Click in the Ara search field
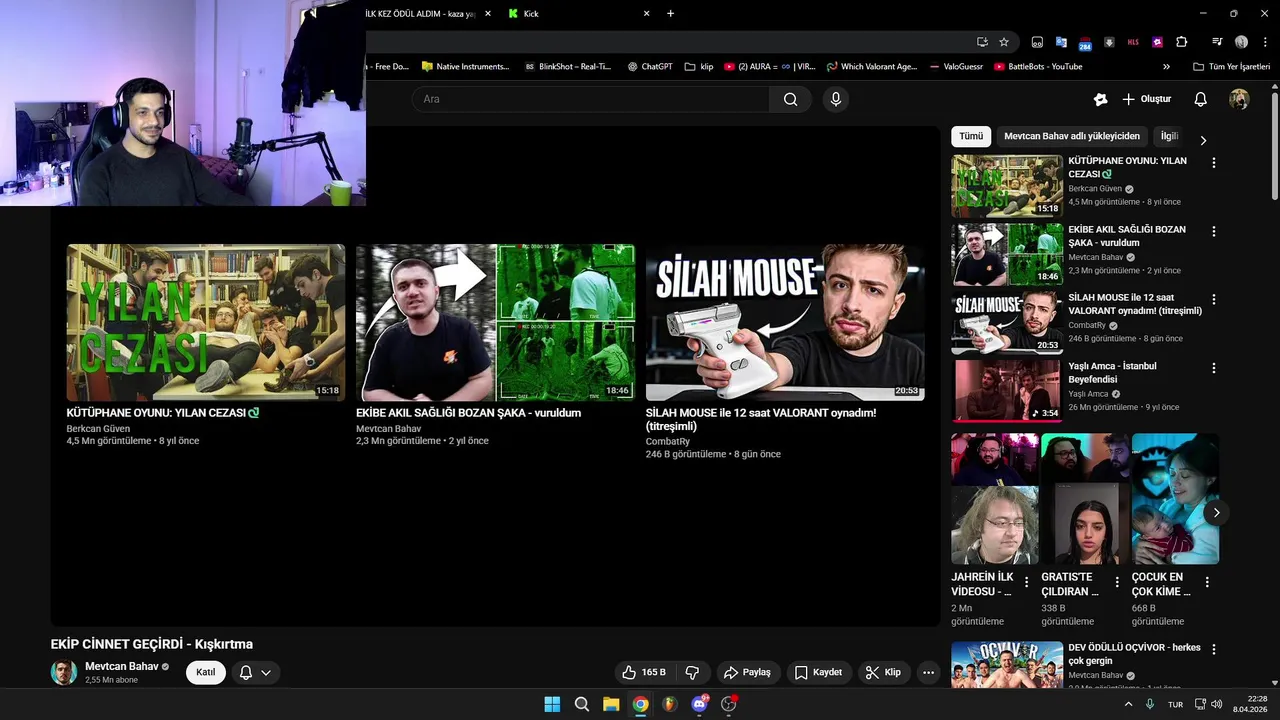Screen dimensions: 1280x720 [590, 99]
